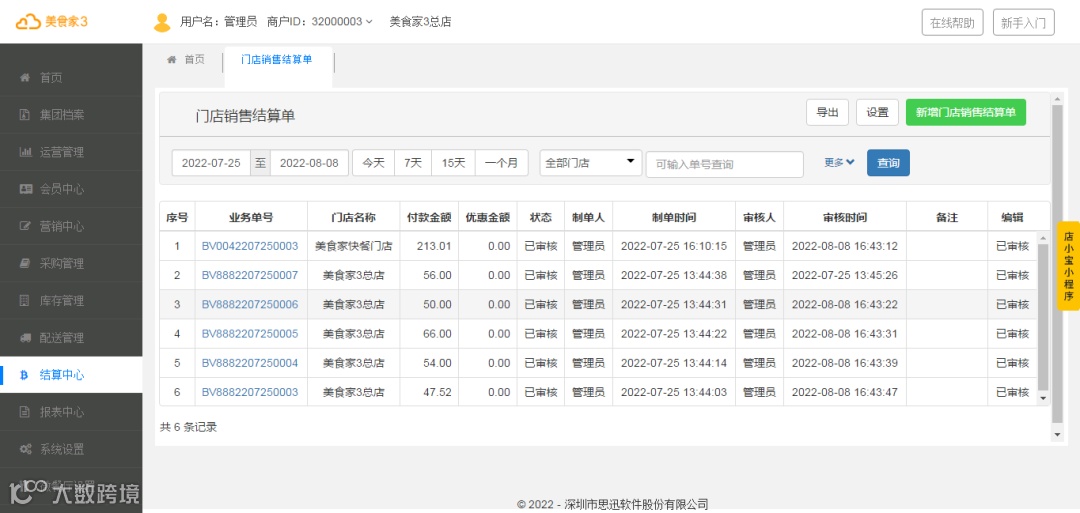Click the start date field 2022-07-25
This screenshot has width=1080, height=513.
coord(211,163)
